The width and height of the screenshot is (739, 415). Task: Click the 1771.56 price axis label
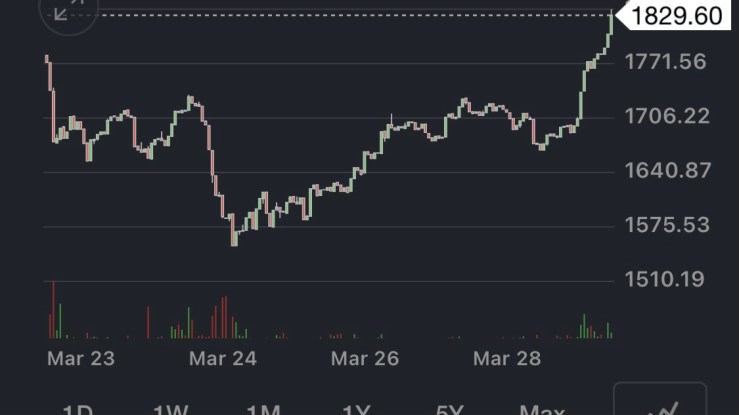pyautogui.click(x=665, y=62)
